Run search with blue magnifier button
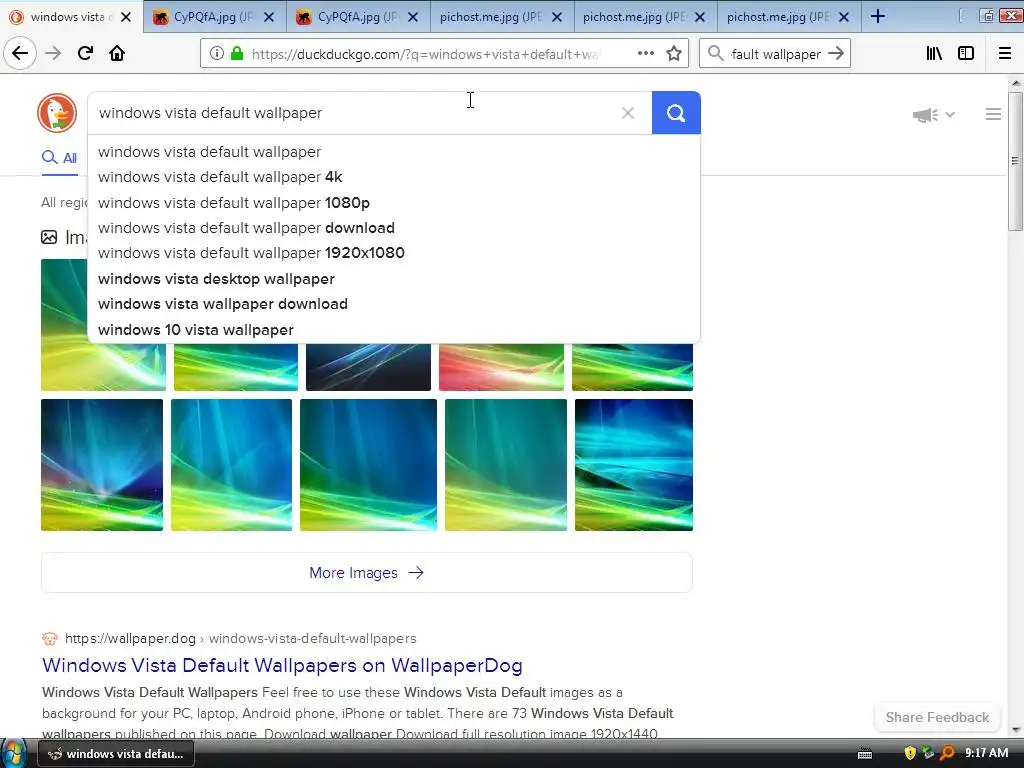1024x768 pixels. [676, 113]
